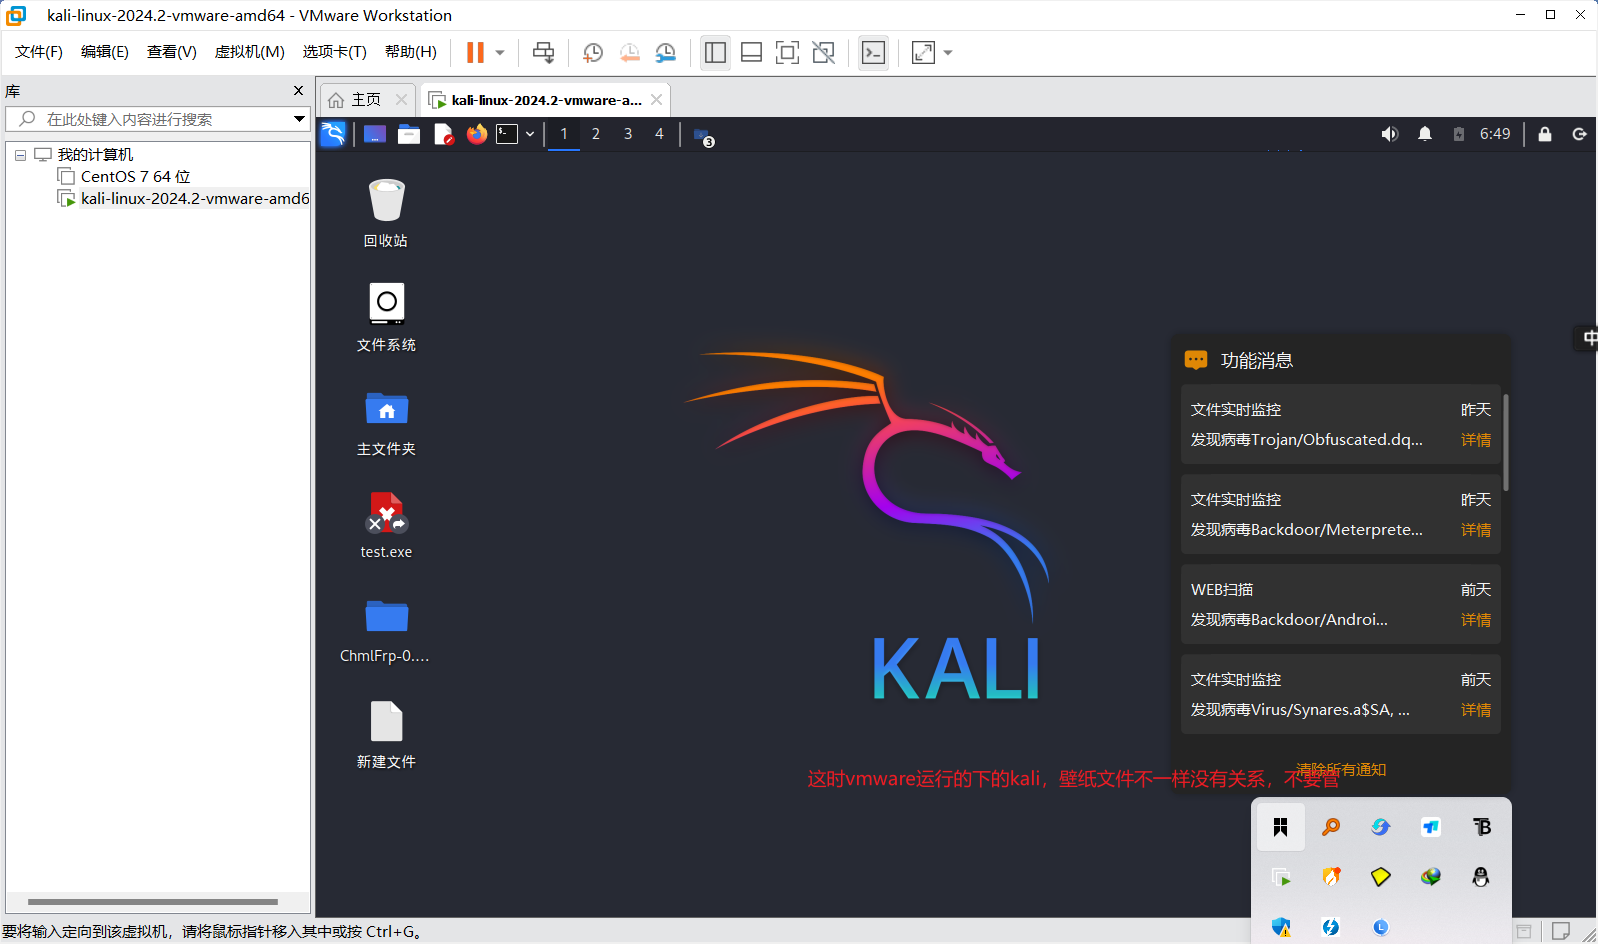Open the 文件(F) menu
1598x944 pixels.
click(39, 52)
